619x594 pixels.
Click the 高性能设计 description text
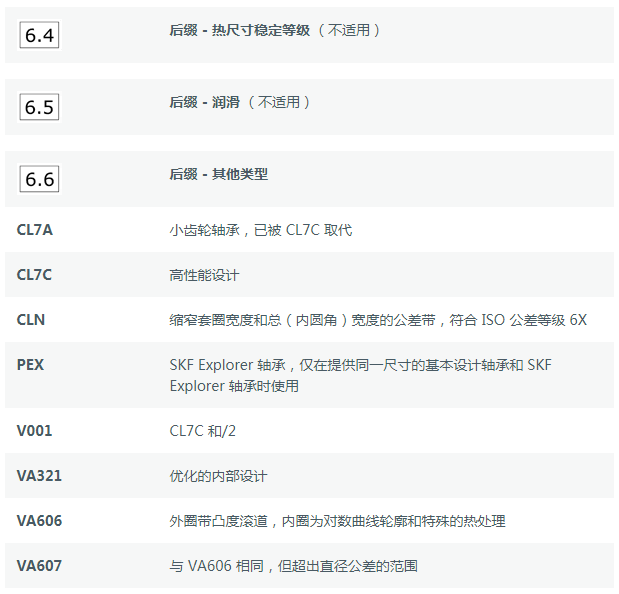coord(204,275)
